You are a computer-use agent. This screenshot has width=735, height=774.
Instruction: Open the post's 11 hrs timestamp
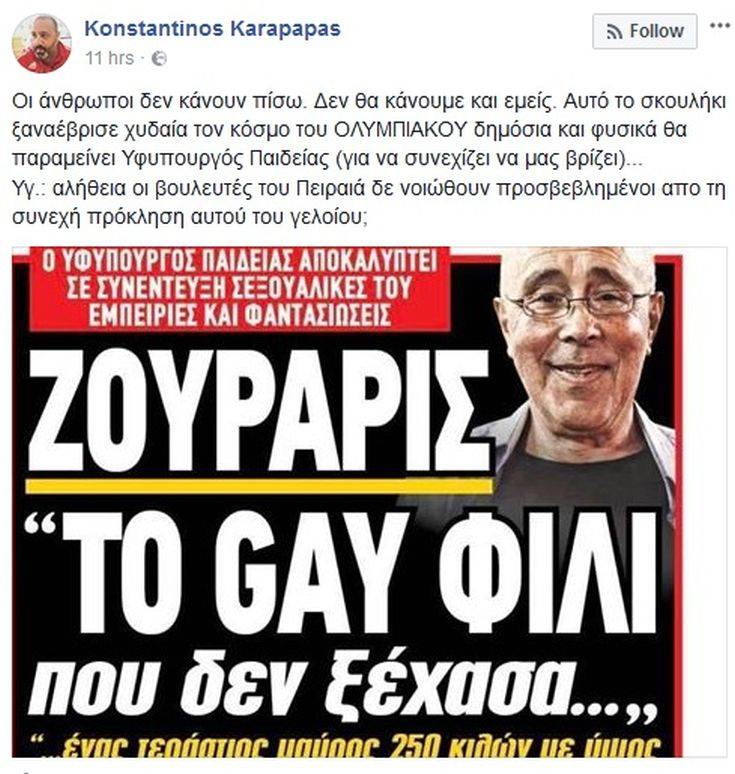pos(109,58)
